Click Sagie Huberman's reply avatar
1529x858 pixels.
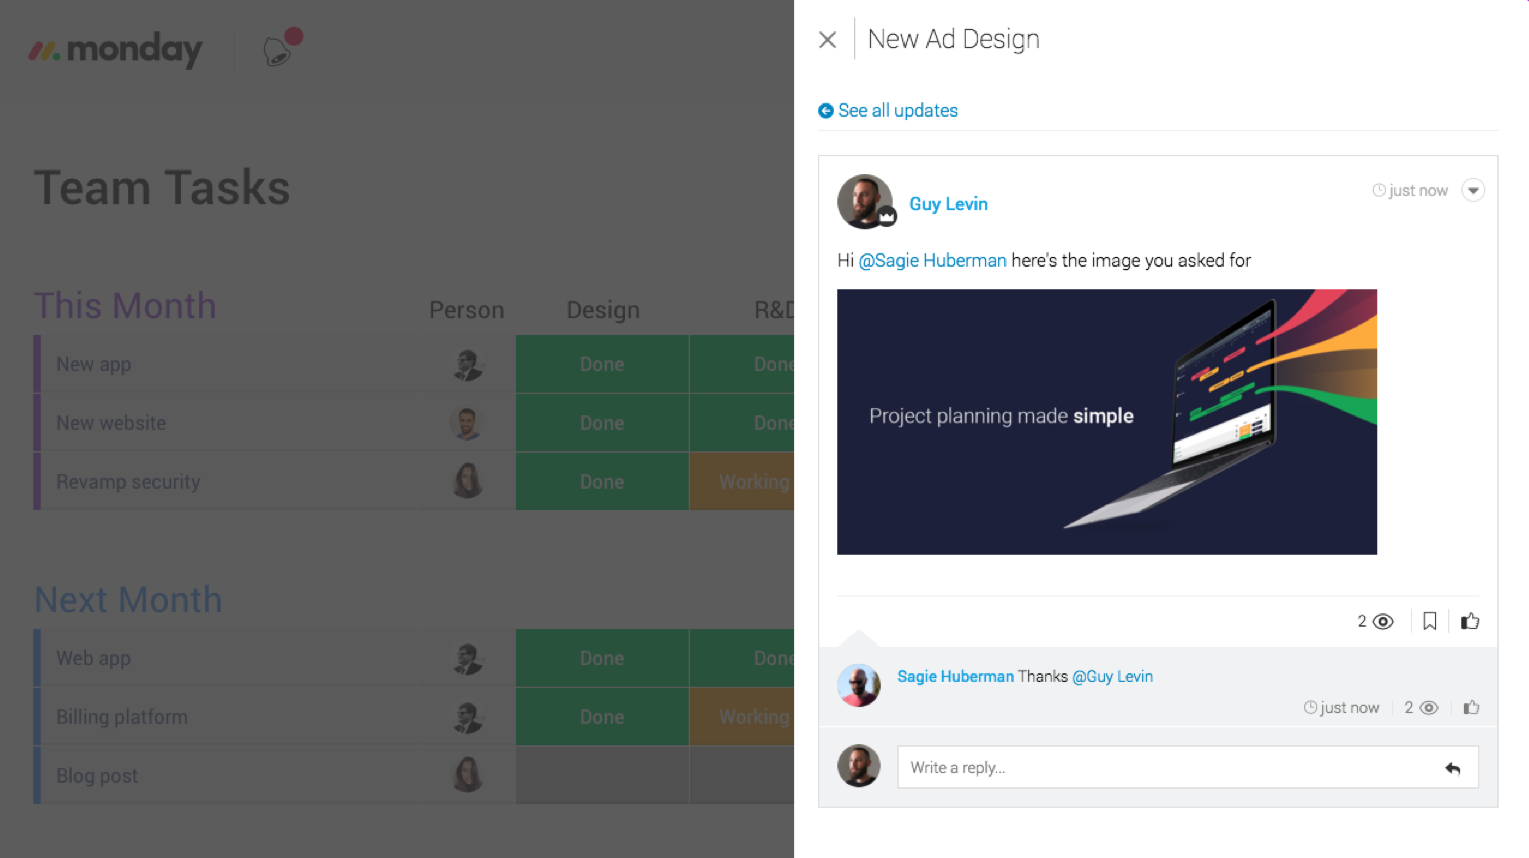pyautogui.click(x=858, y=686)
